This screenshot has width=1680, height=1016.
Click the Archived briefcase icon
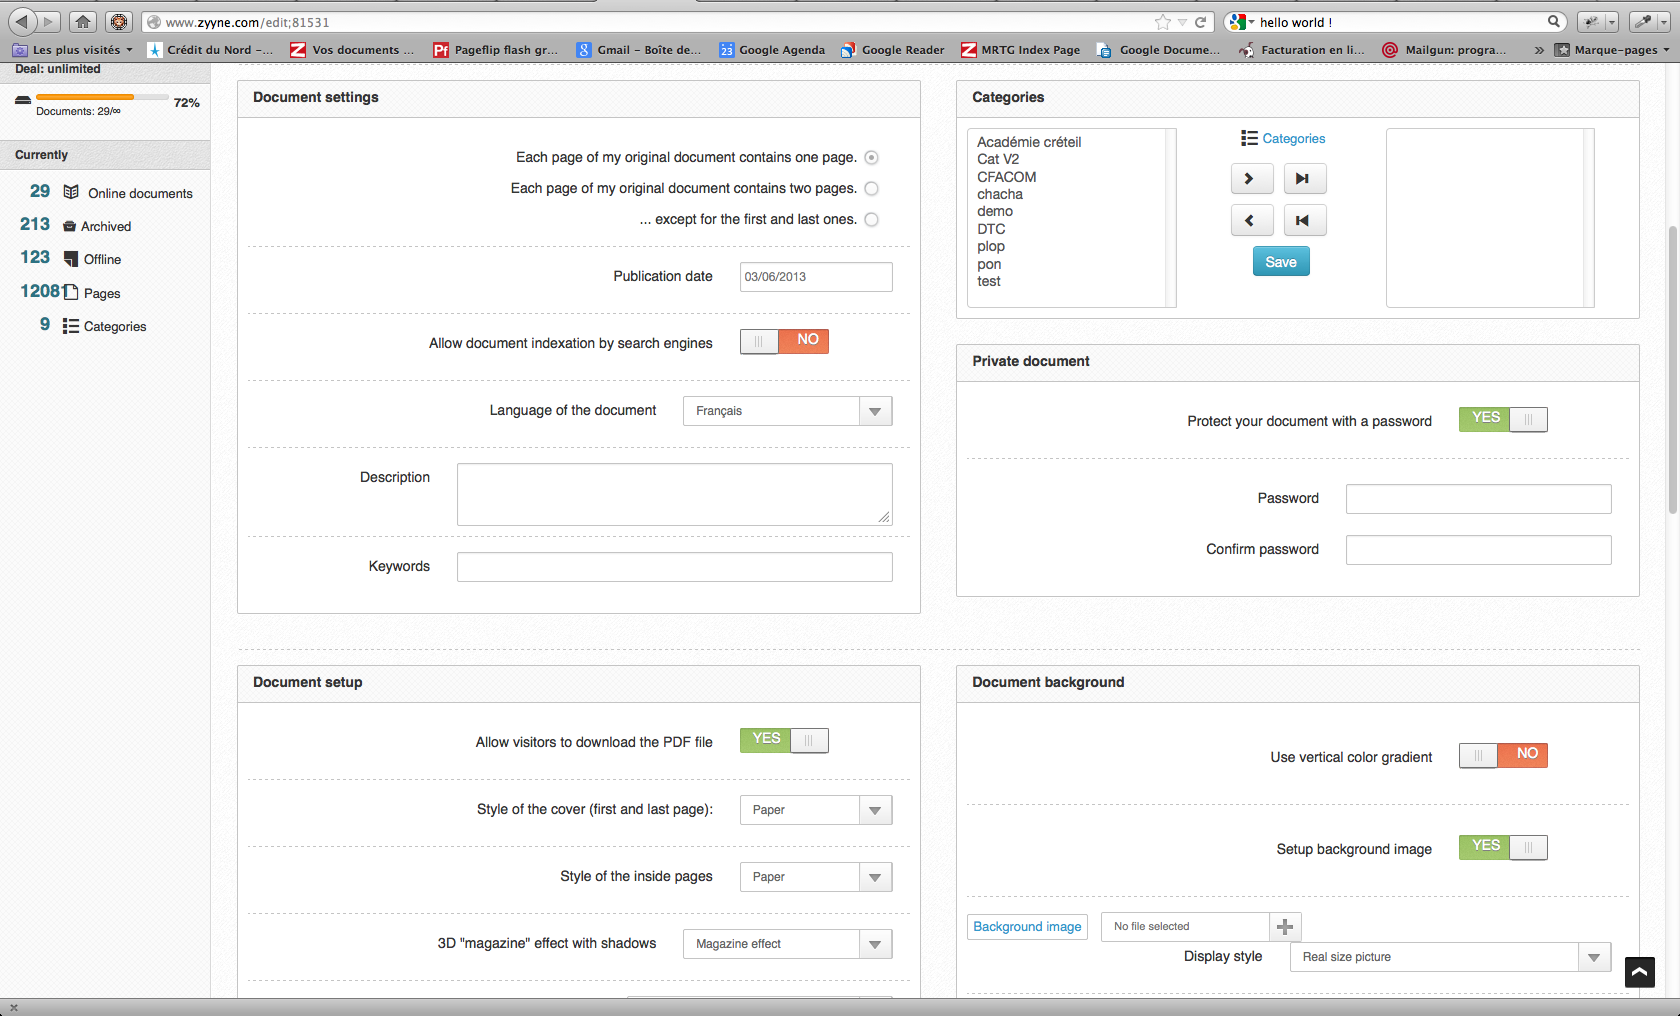point(69,226)
